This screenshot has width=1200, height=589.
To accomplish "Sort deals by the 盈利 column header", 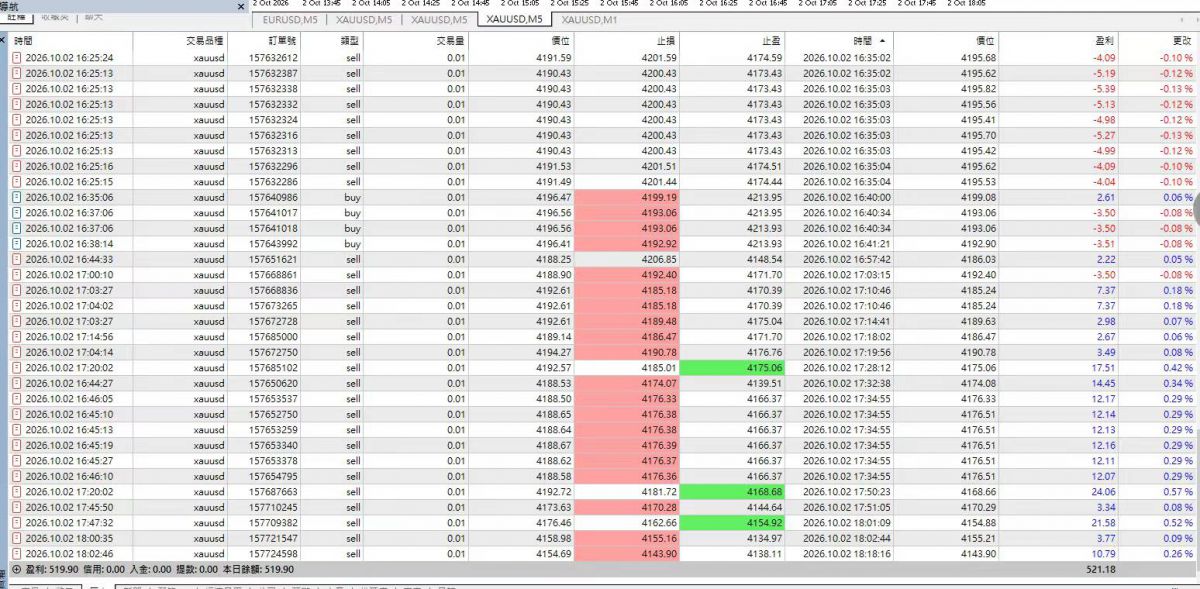I will [x=1059, y=41].
